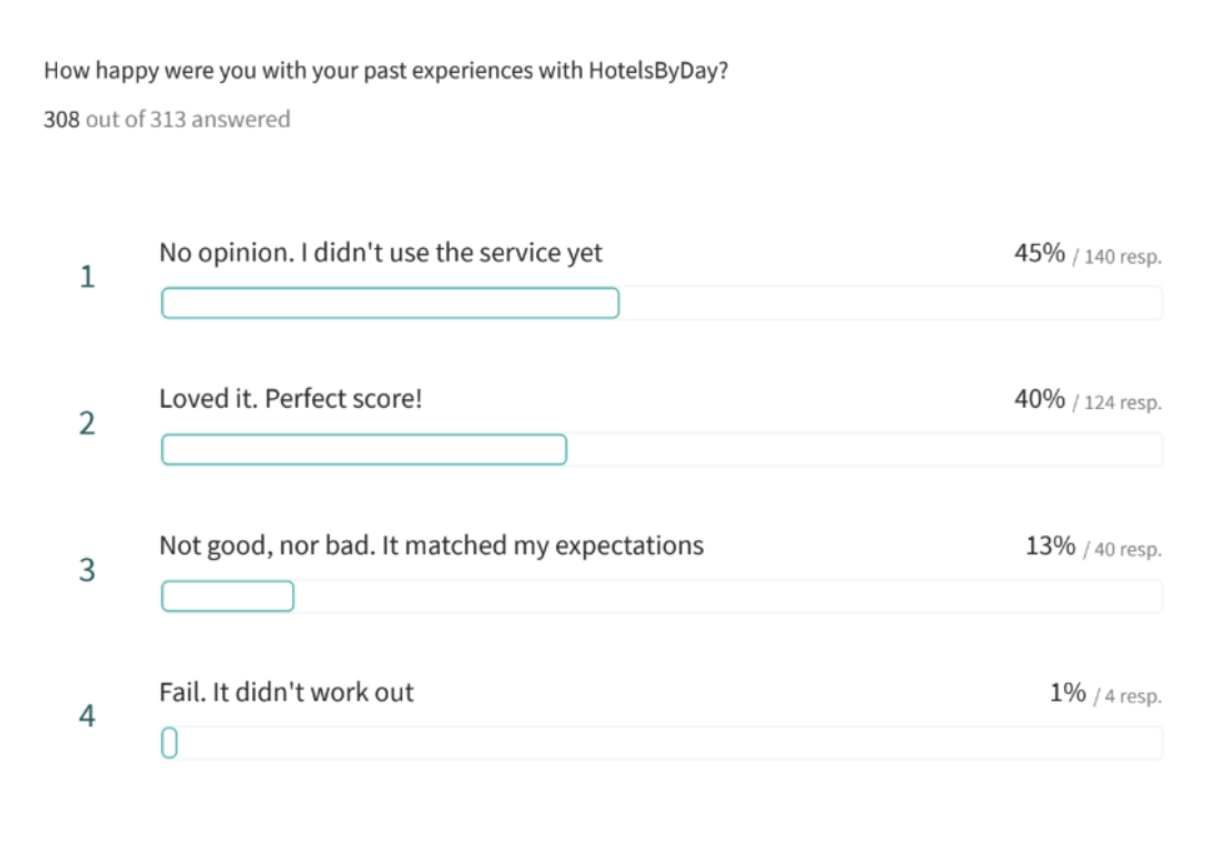Select rank number 4 in the list
Viewport: 1222px width, 858px height.
click(87, 717)
